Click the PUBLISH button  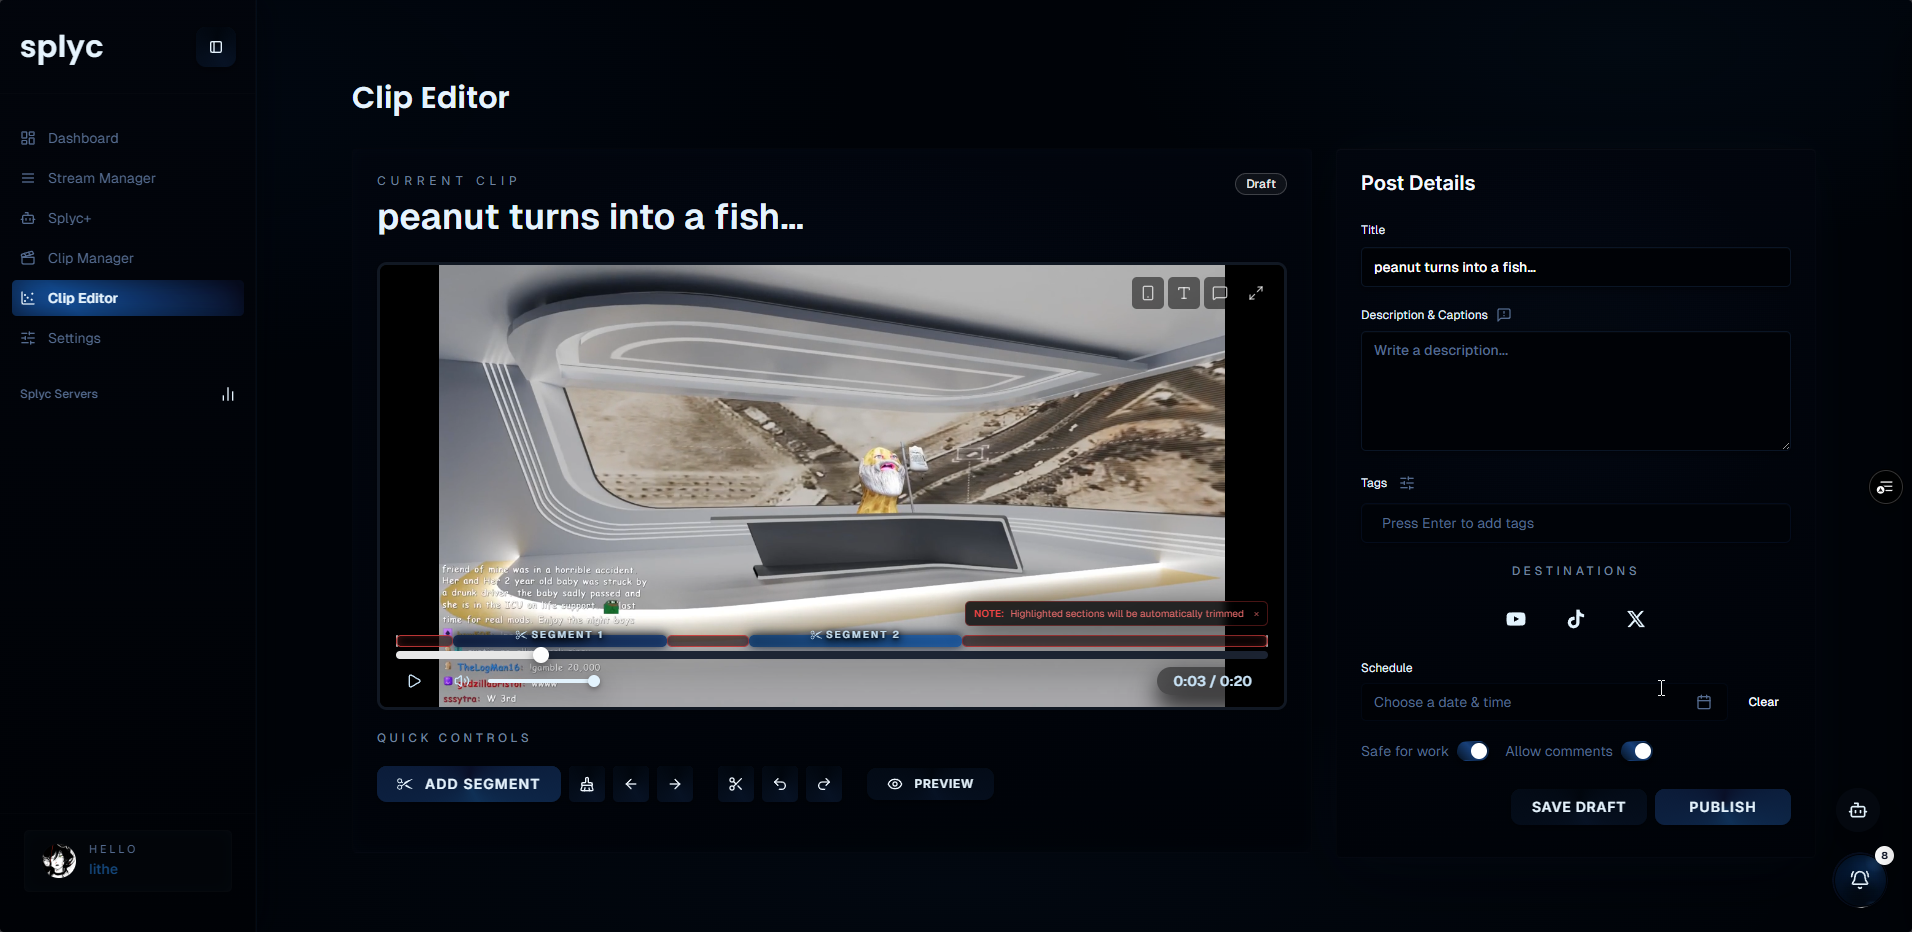tap(1722, 807)
